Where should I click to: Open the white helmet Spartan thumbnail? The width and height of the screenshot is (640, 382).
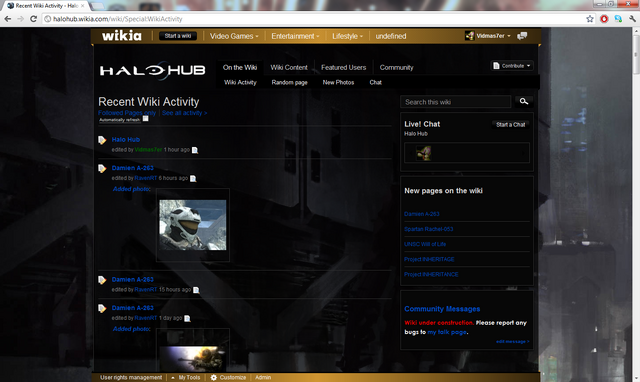pos(193,225)
